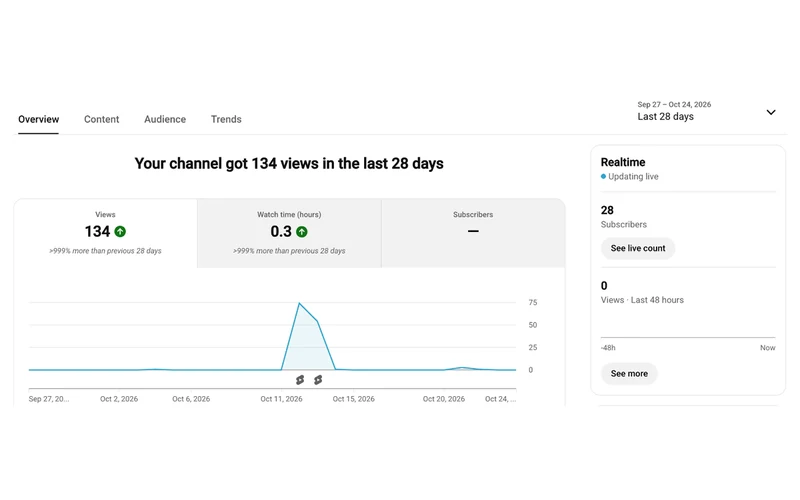Open the Trends tab
The width and height of the screenshot is (800, 500).
point(226,119)
